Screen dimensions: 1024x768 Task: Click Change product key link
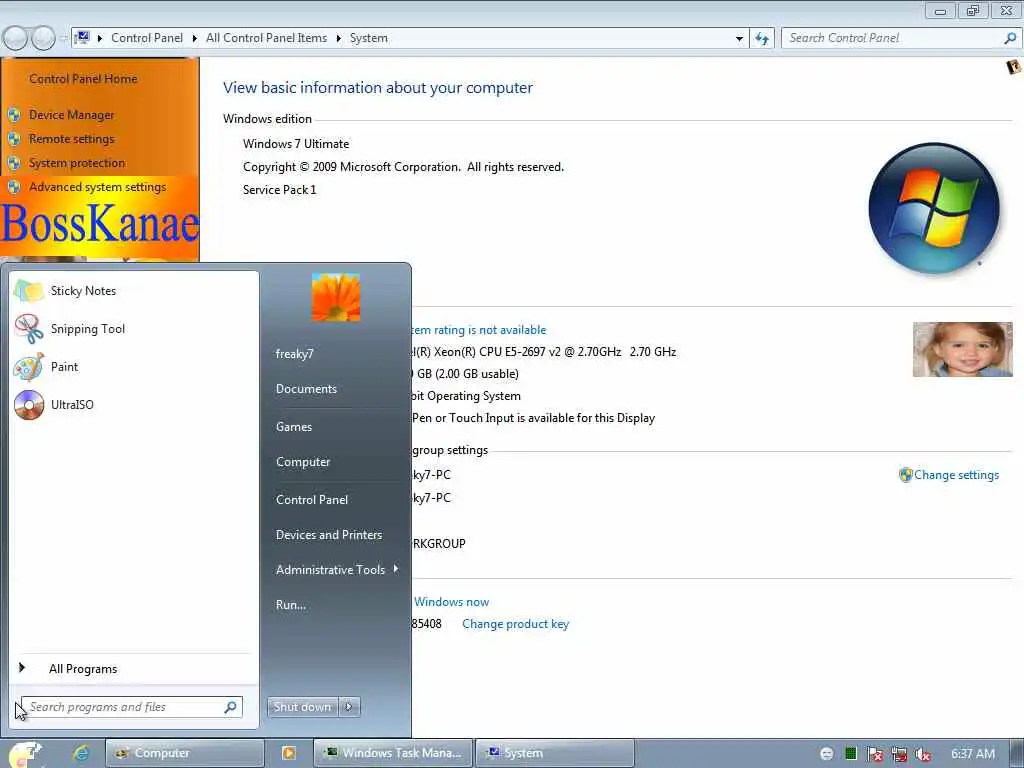click(515, 624)
